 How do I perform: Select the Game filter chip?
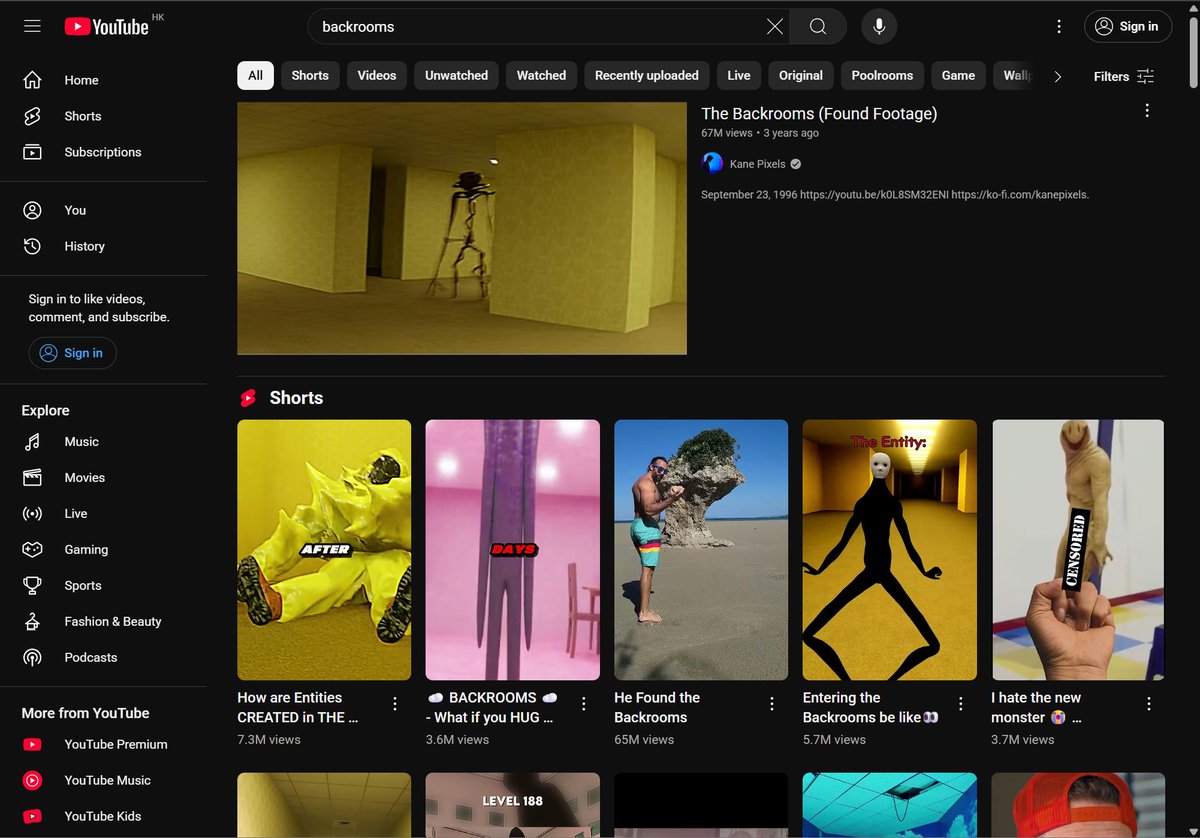point(958,75)
